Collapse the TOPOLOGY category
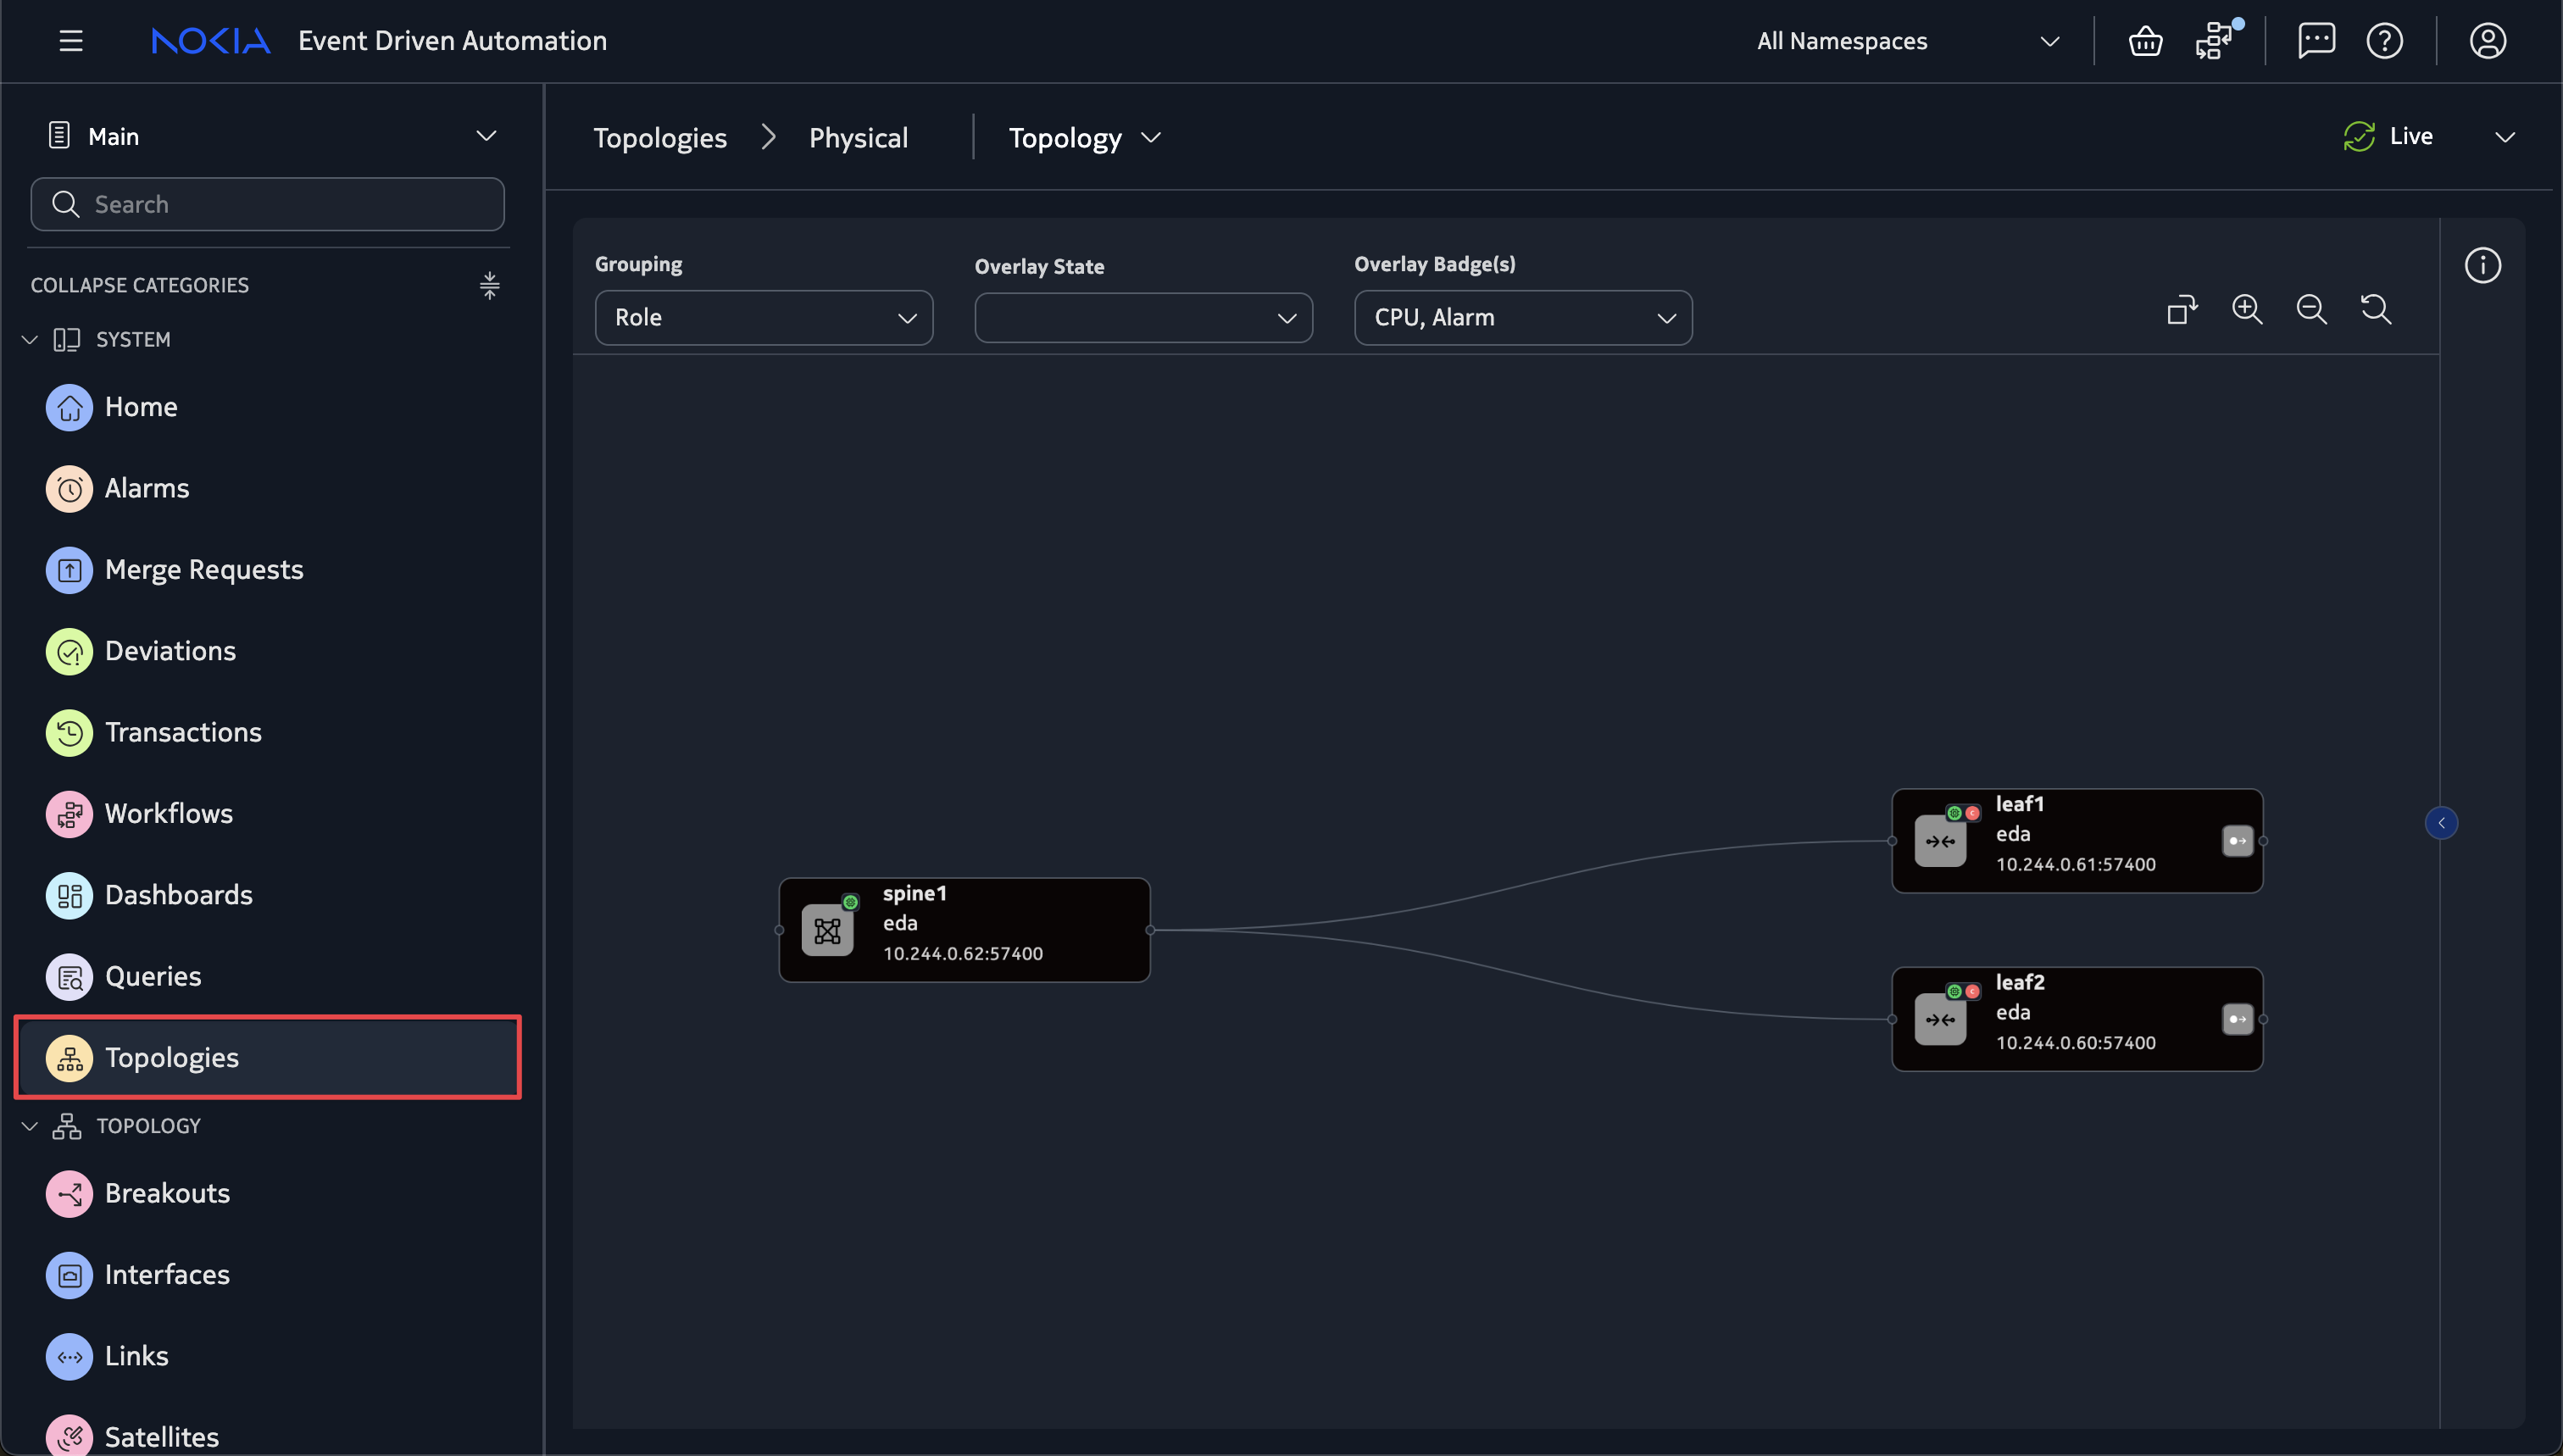The width and height of the screenshot is (2563, 1456). 30,1126
